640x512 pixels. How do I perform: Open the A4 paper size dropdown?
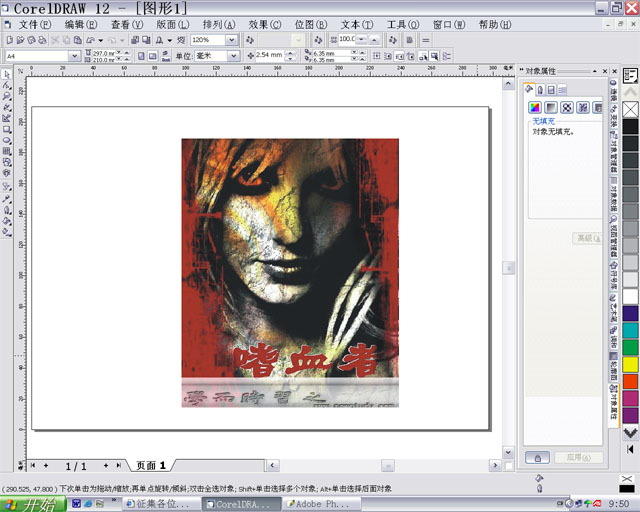tap(74, 56)
